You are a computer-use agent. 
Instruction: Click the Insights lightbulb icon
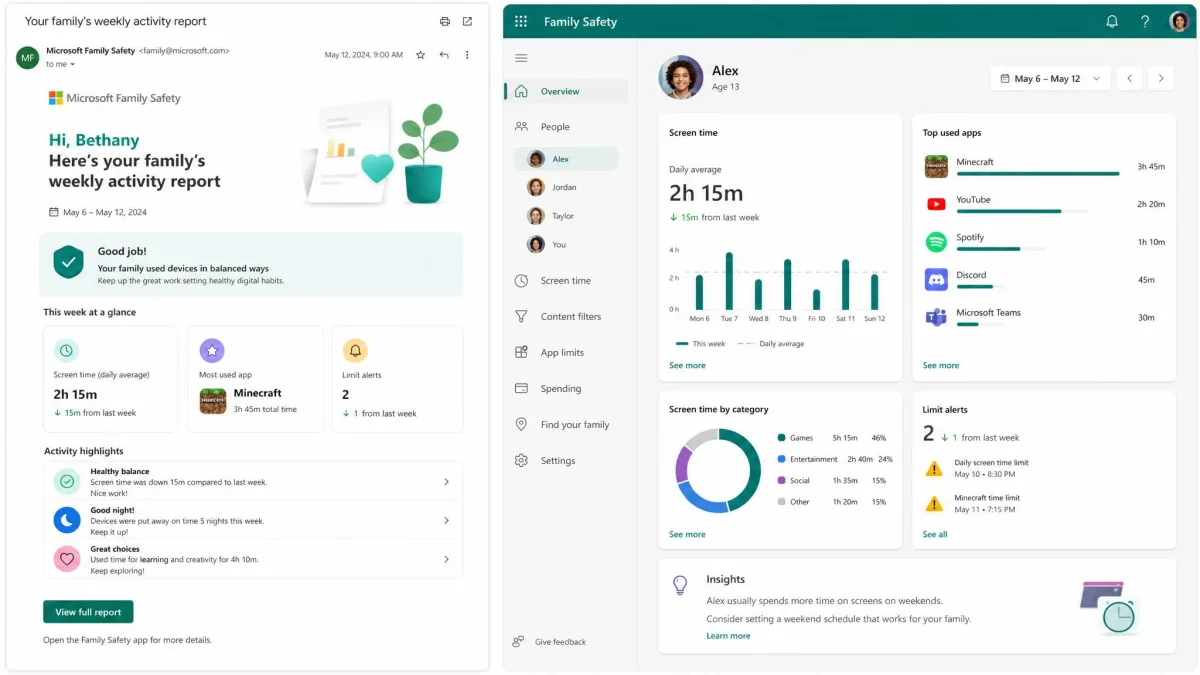[x=680, y=585]
